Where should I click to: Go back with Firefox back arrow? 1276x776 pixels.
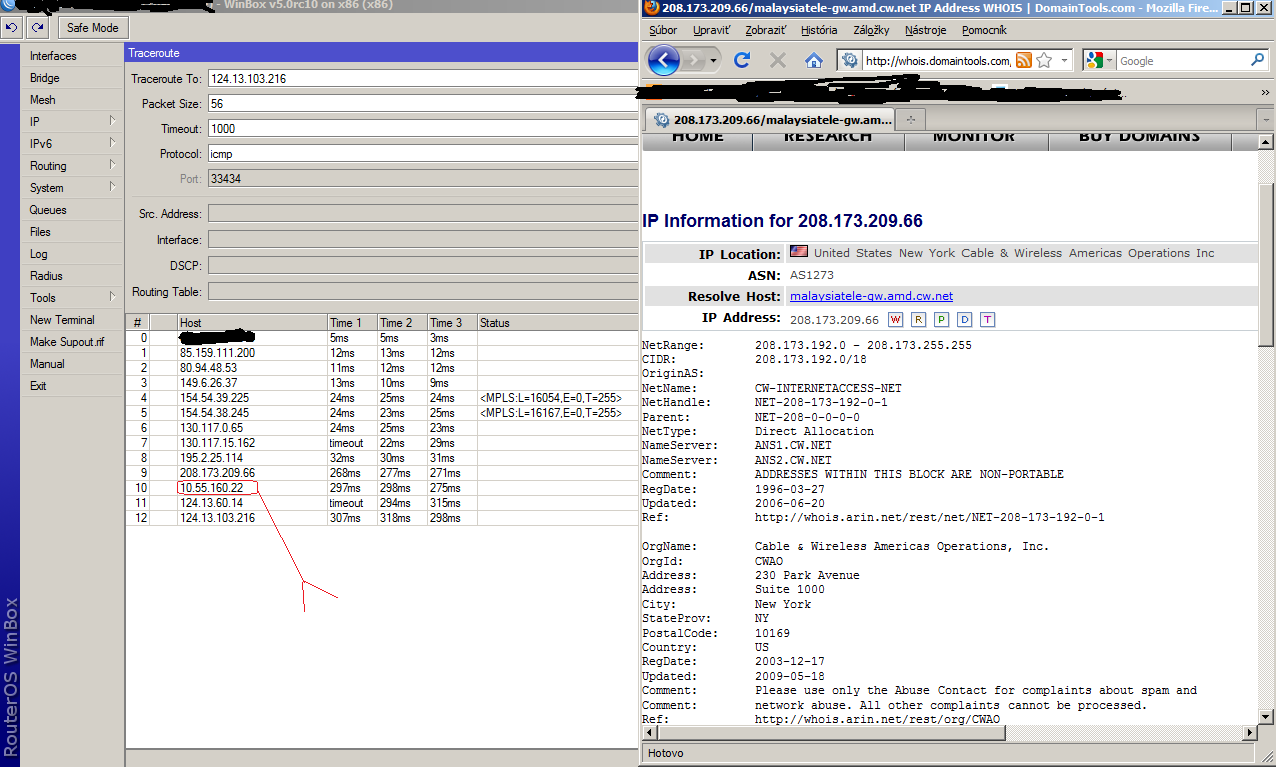[664, 60]
